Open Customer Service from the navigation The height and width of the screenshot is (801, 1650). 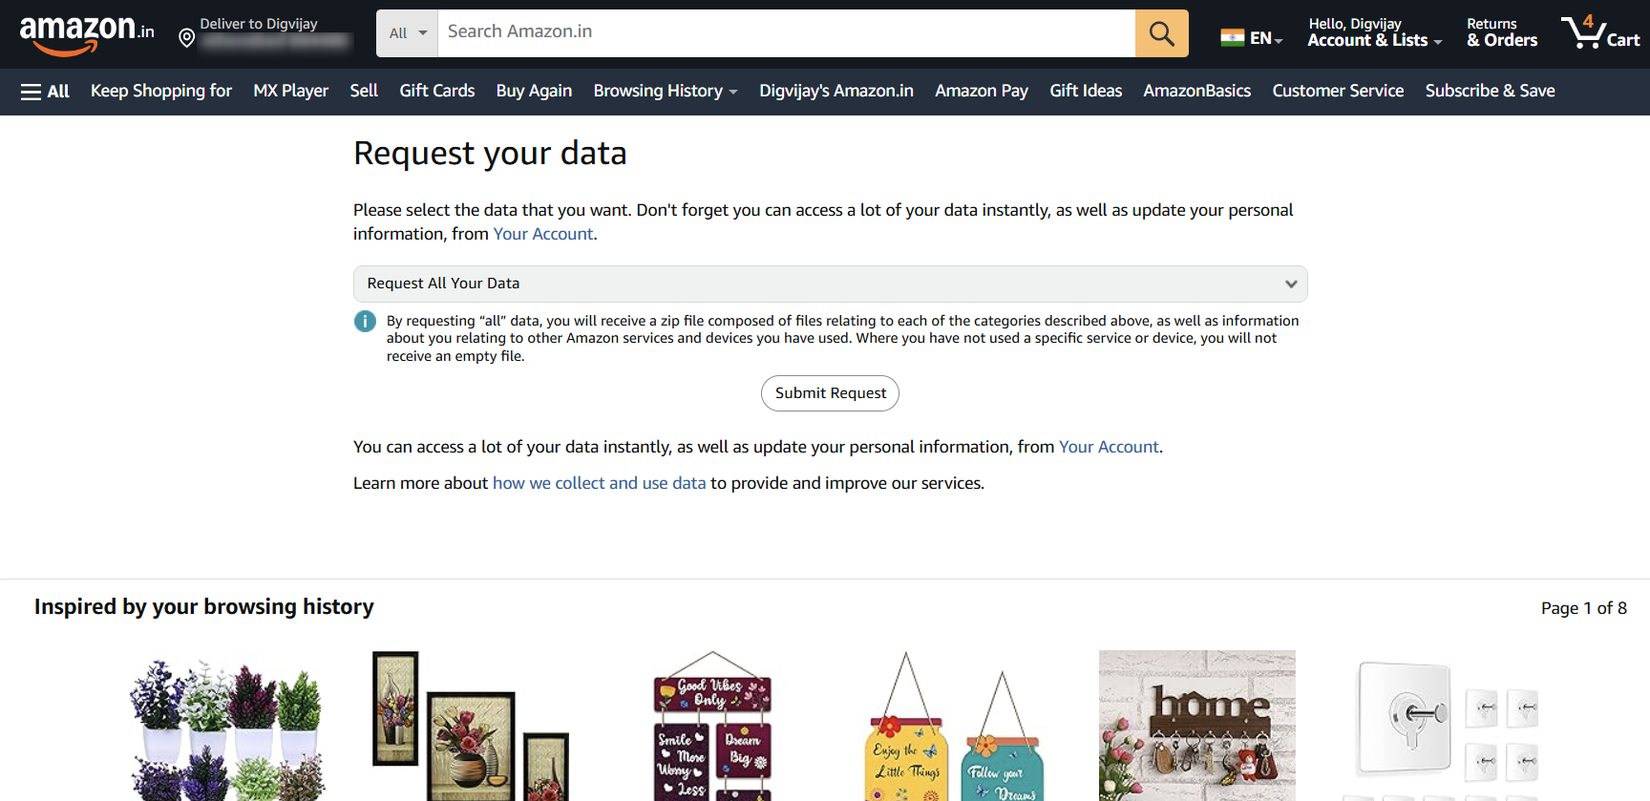coord(1338,91)
